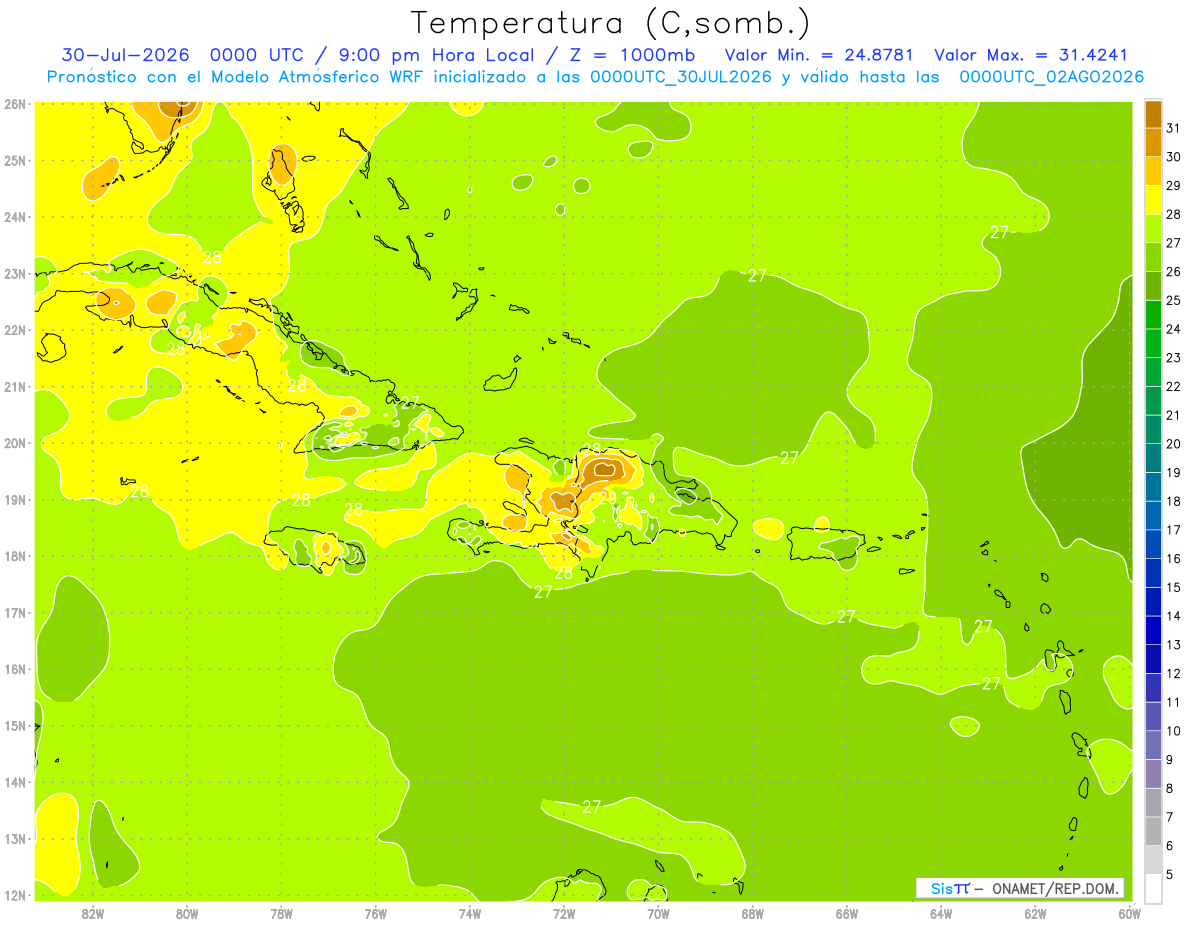The height and width of the screenshot is (927, 1200).
Task: Click the blue swatch between 15 and 16
Action: click(x=1153, y=574)
